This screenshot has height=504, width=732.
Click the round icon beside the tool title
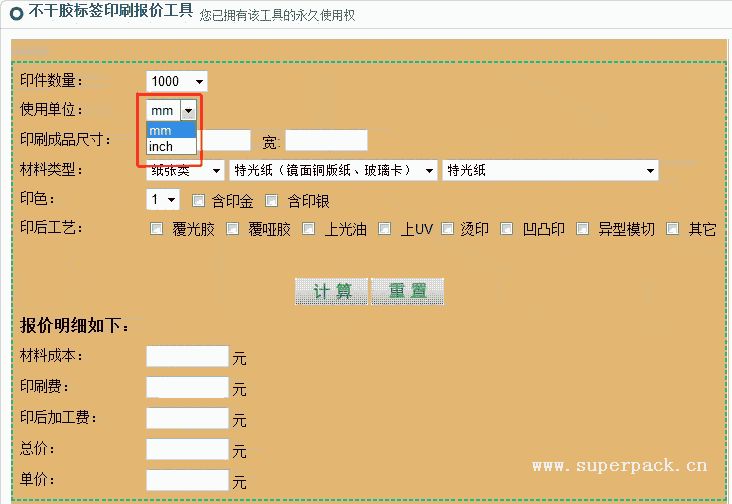(16, 14)
